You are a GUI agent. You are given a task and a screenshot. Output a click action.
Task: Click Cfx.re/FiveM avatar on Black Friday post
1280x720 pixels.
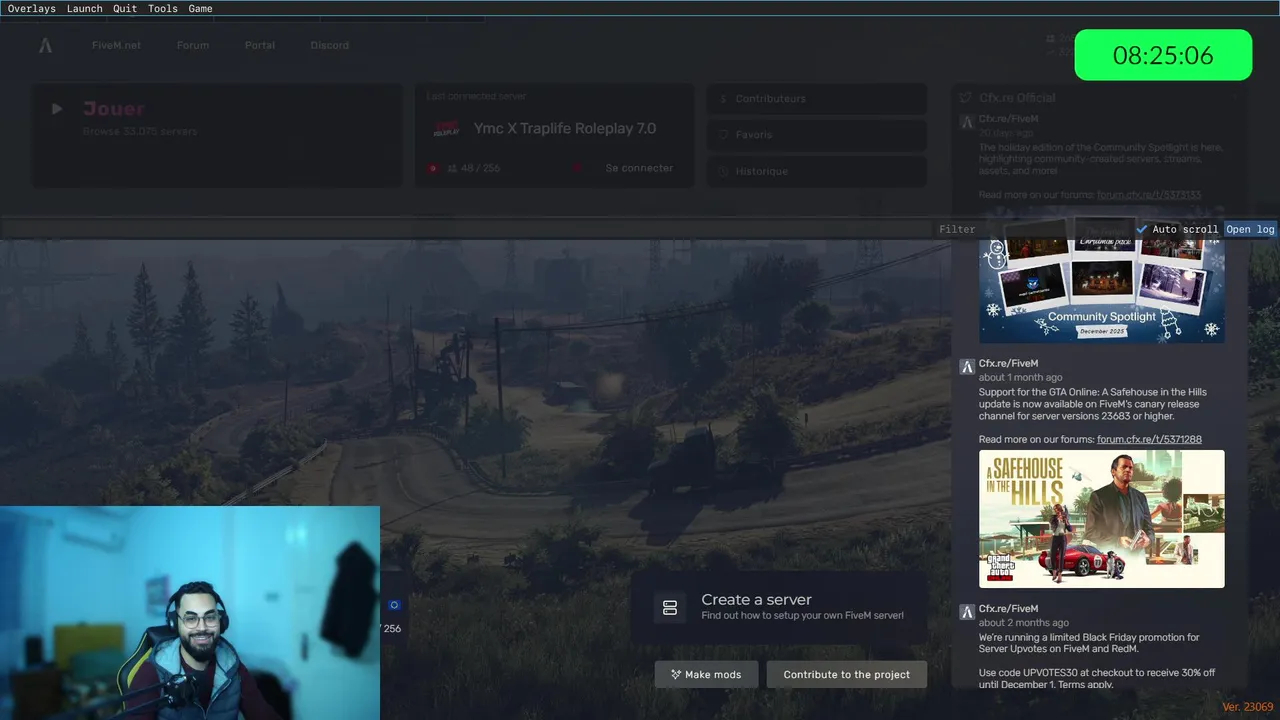point(967,612)
